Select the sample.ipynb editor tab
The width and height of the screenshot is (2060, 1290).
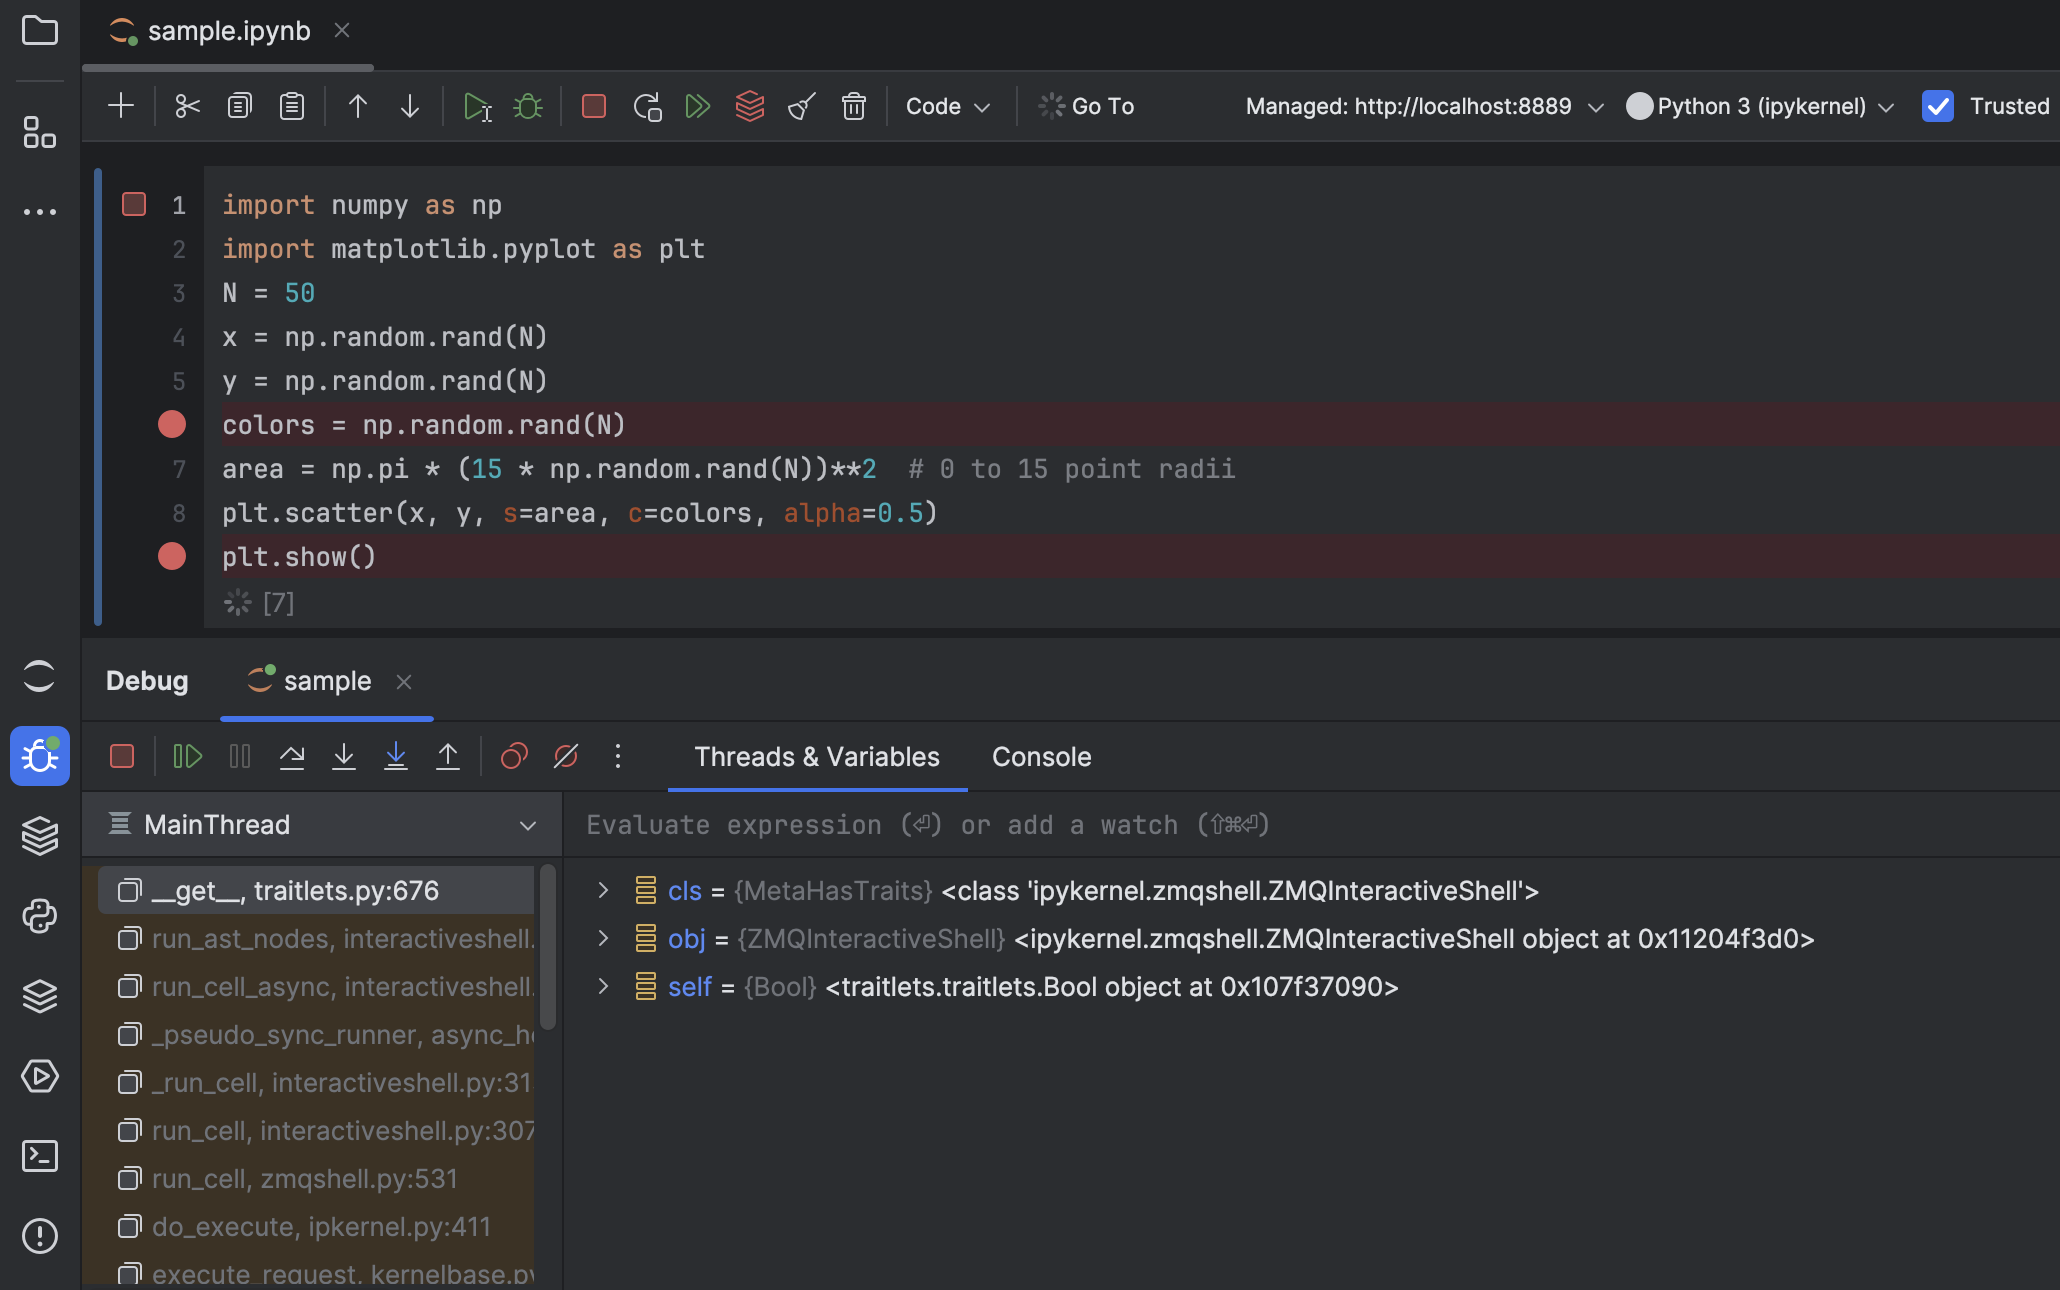tap(229, 31)
